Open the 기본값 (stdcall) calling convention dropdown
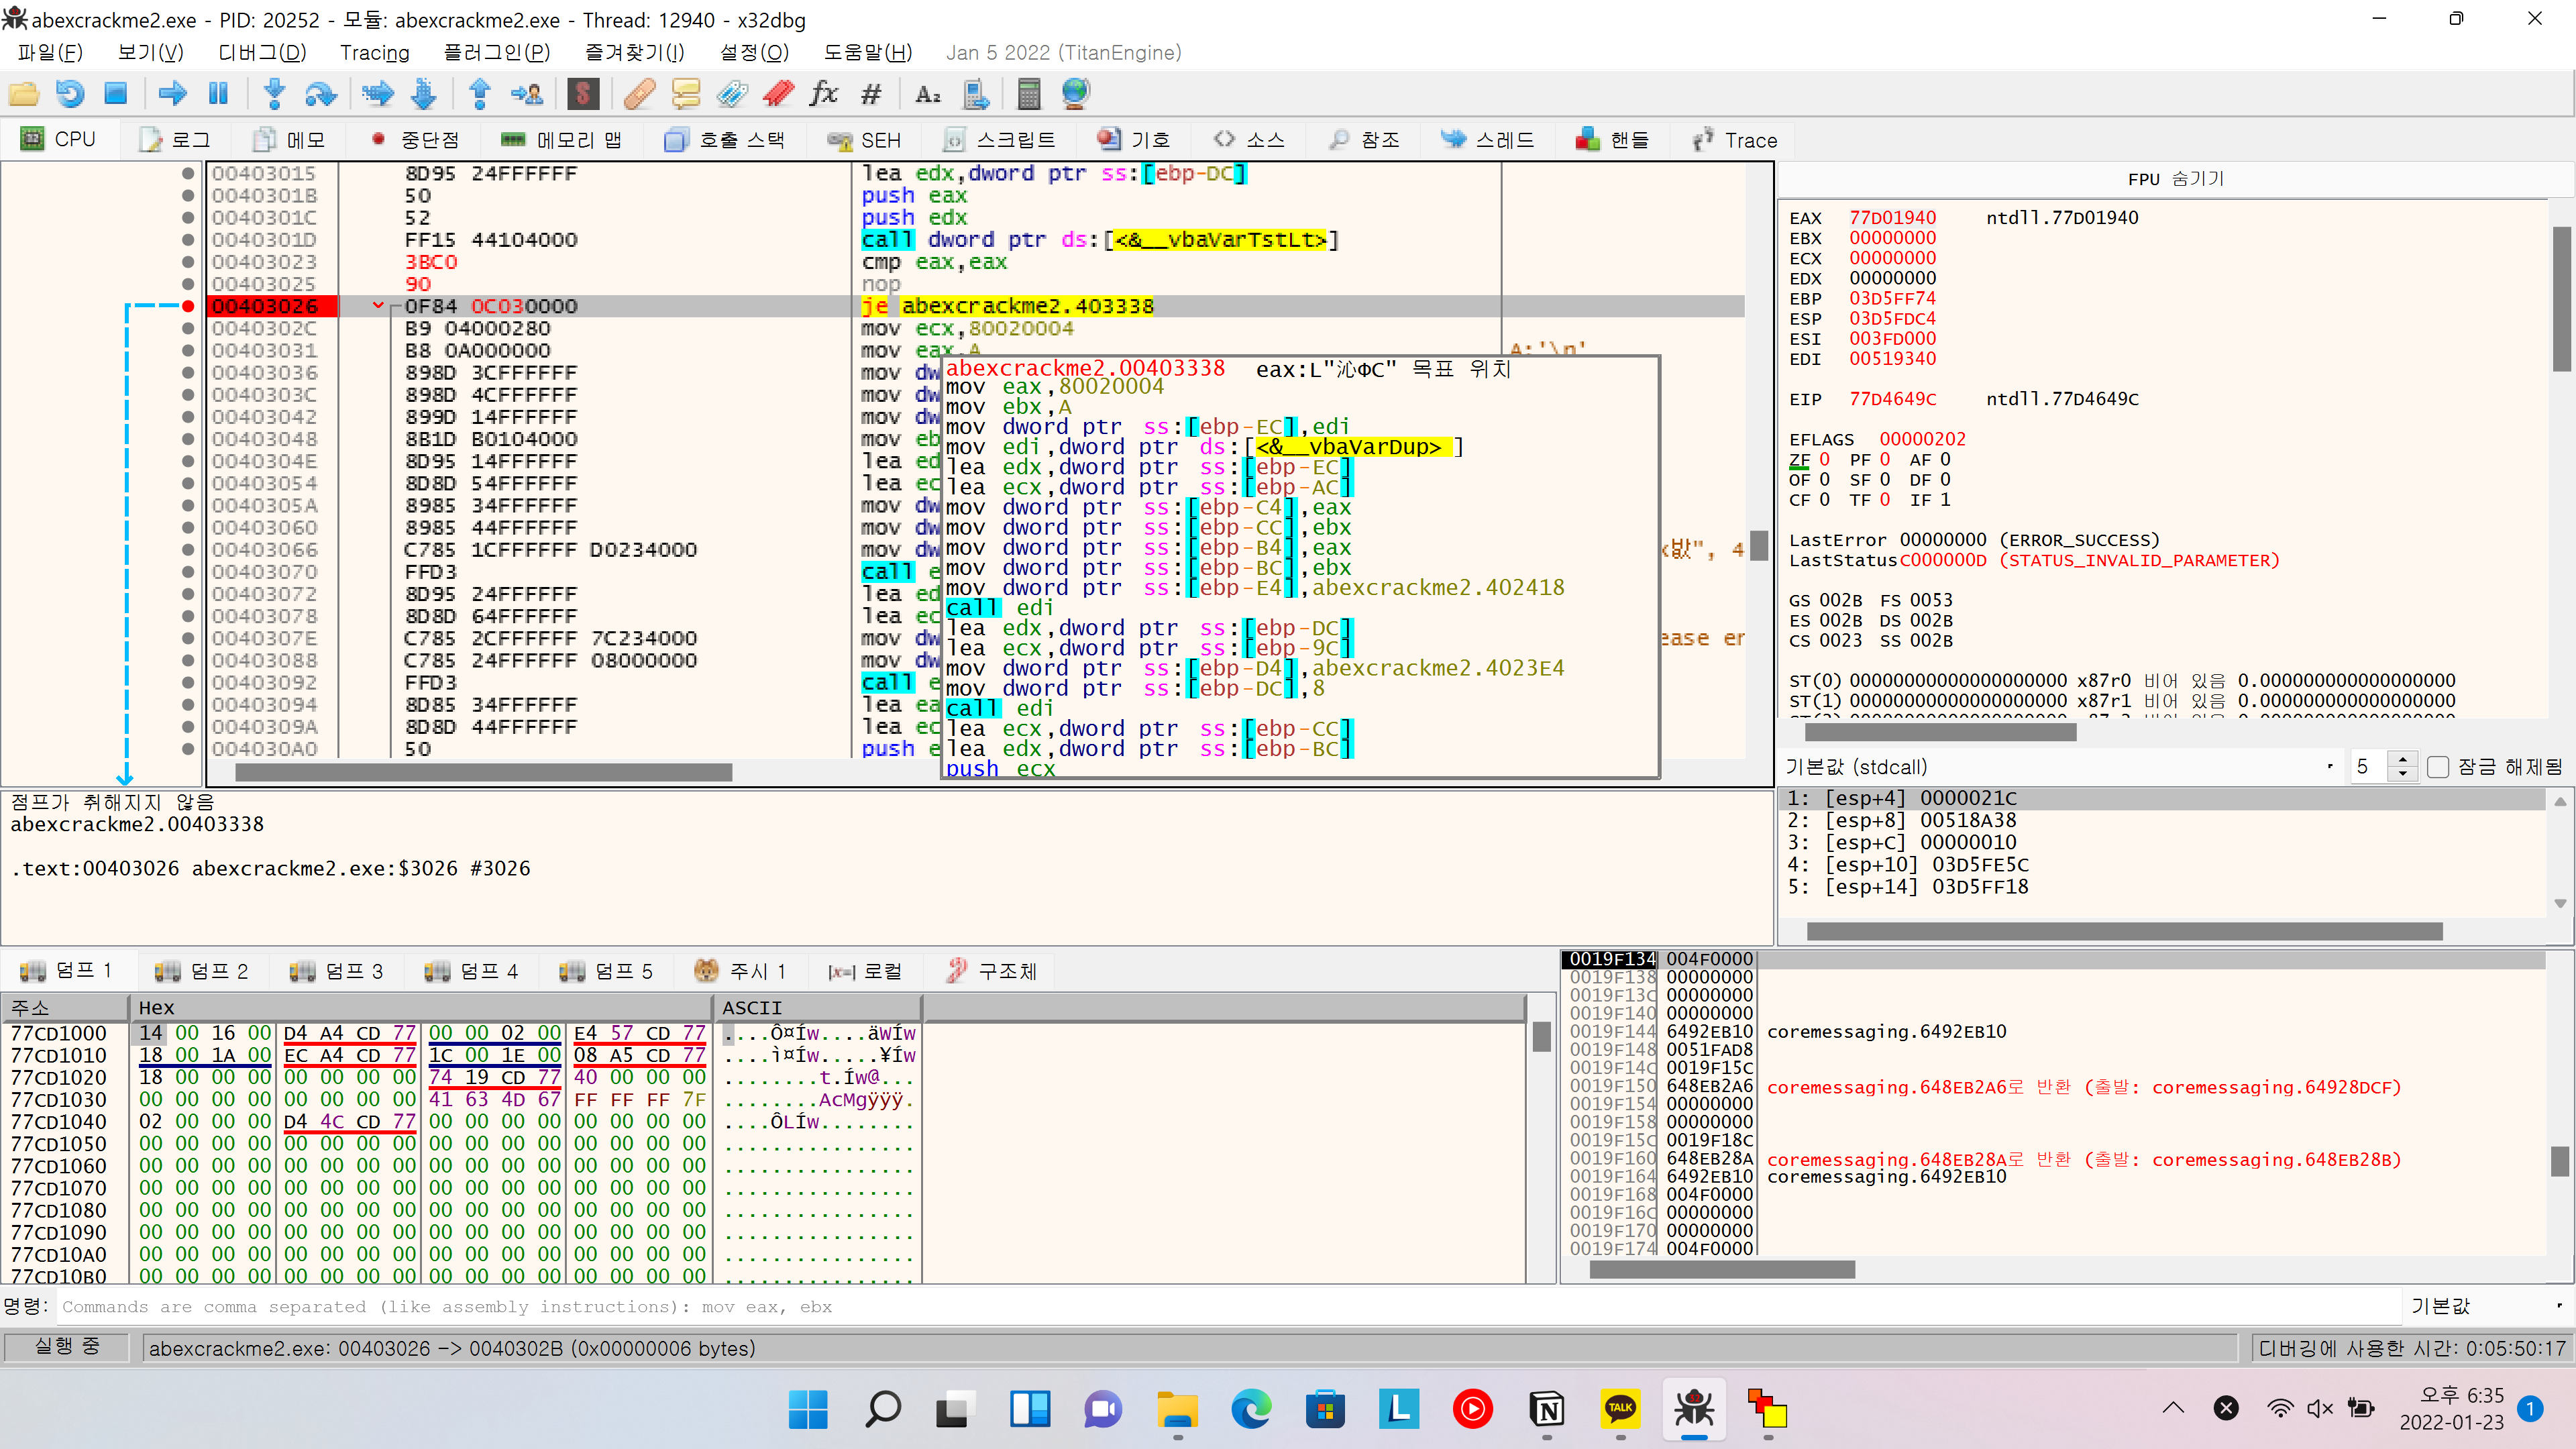Screen dimensions: 2576x1449 pos(2060,767)
